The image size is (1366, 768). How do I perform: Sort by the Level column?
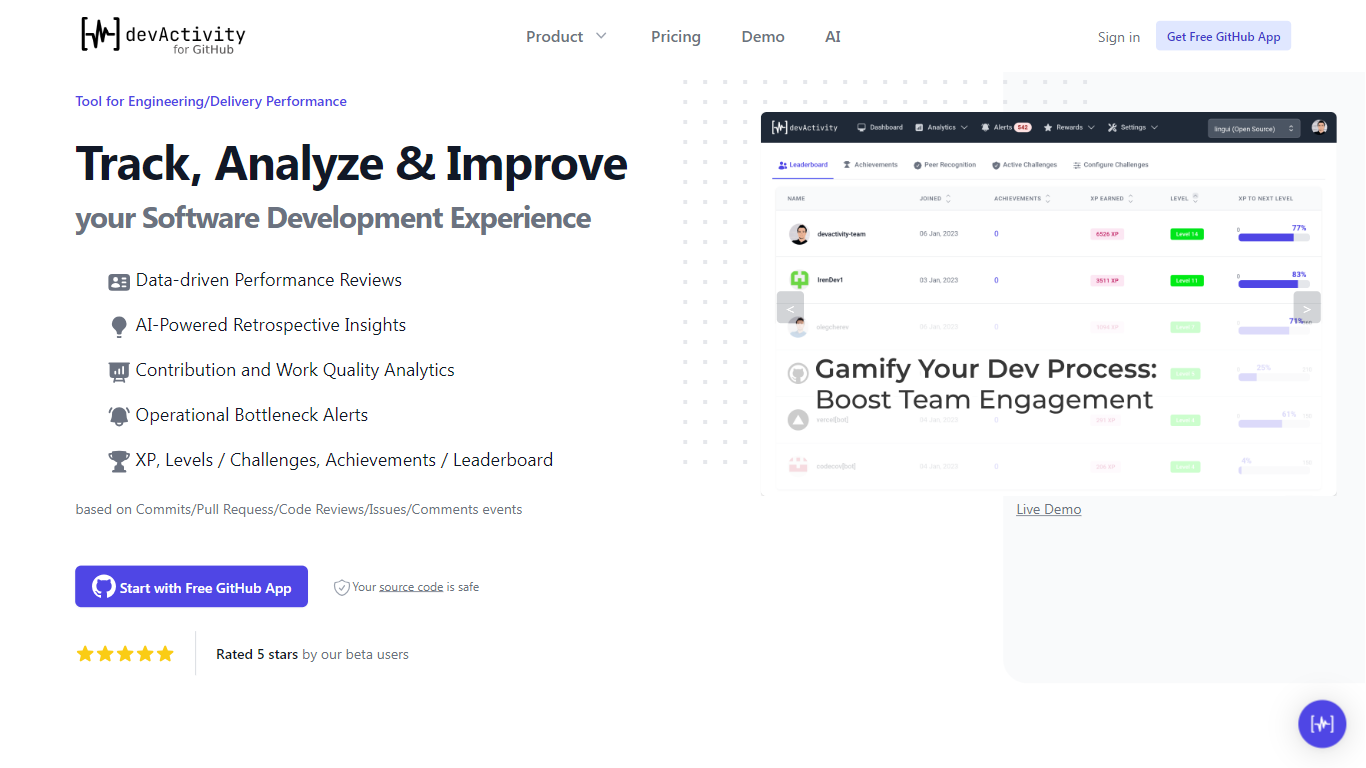click(1184, 198)
